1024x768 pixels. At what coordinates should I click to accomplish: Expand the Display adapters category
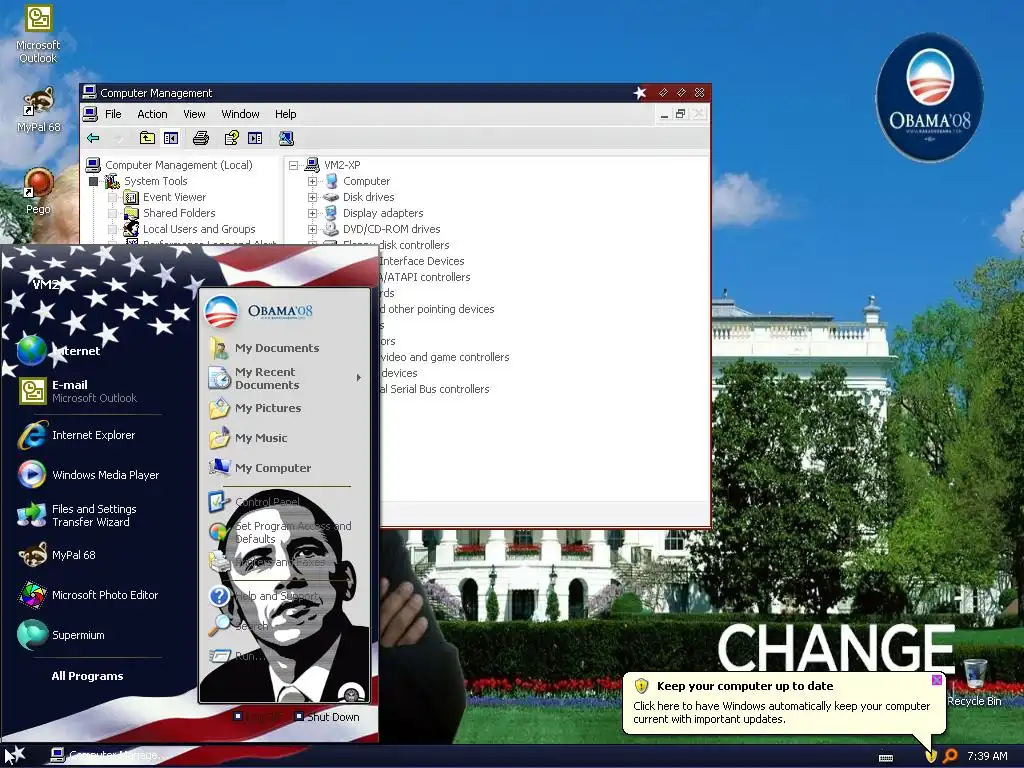312,213
